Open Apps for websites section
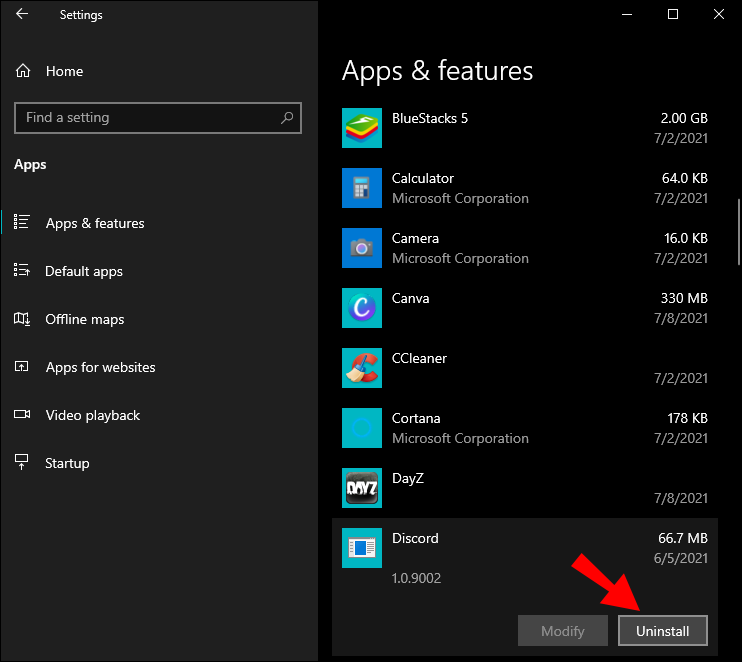Viewport: 742px width, 662px height. click(100, 367)
